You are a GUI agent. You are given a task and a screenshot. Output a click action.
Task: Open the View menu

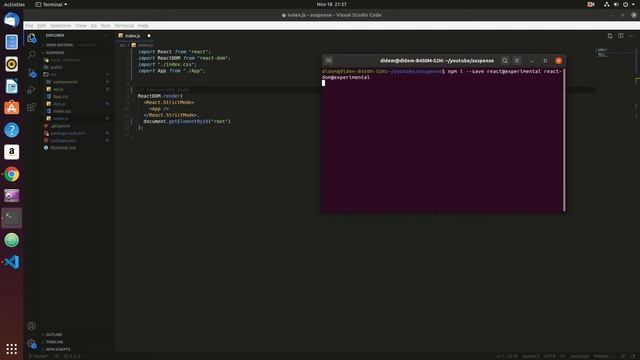tap(80, 25)
